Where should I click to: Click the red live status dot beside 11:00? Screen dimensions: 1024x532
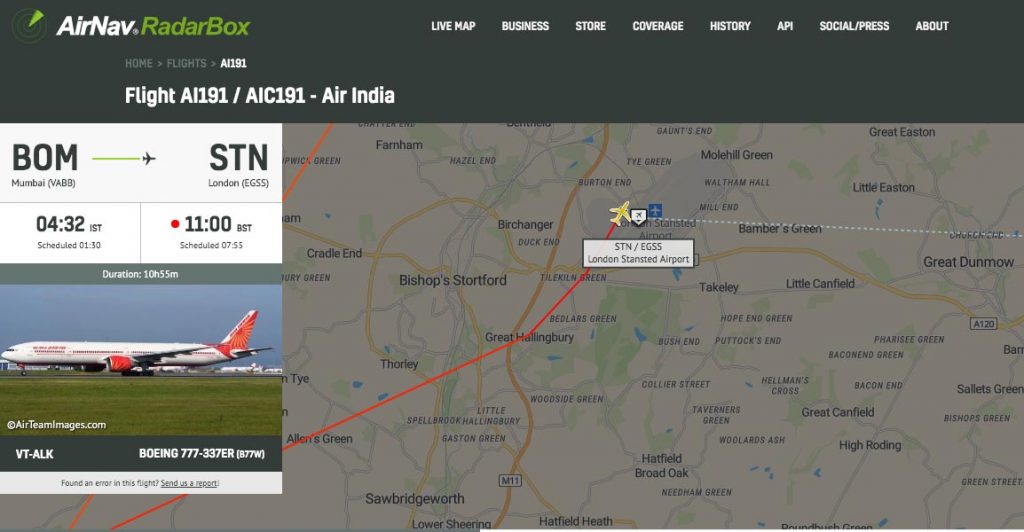click(x=175, y=224)
